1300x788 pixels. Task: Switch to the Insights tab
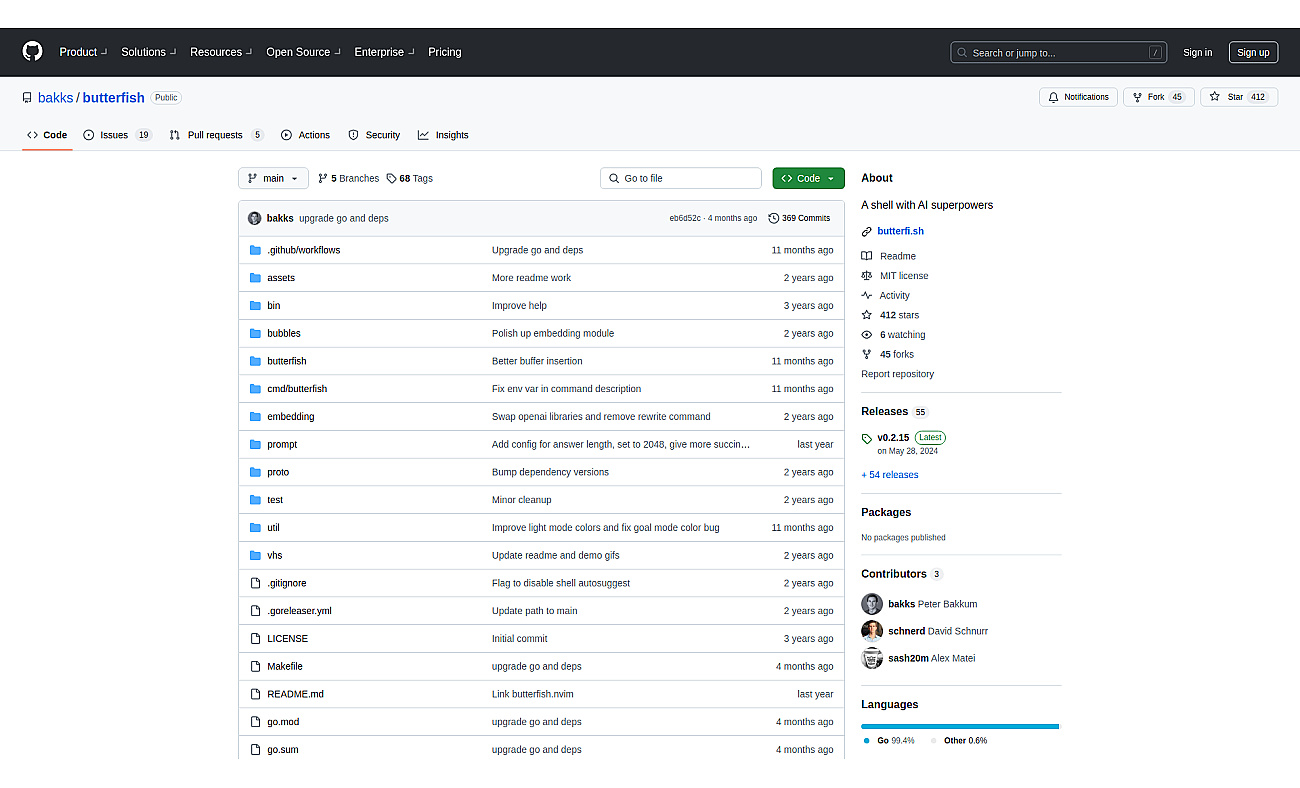[443, 135]
